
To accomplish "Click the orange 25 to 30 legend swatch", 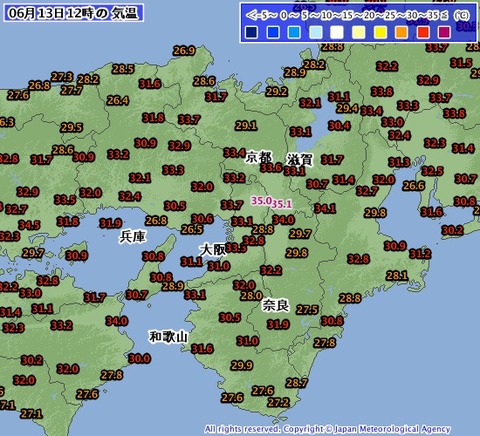I will point(402,33).
